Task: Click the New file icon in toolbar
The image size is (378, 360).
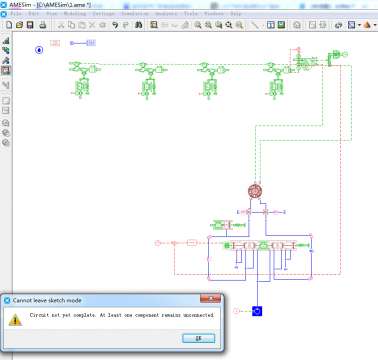Action: pos(9,25)
